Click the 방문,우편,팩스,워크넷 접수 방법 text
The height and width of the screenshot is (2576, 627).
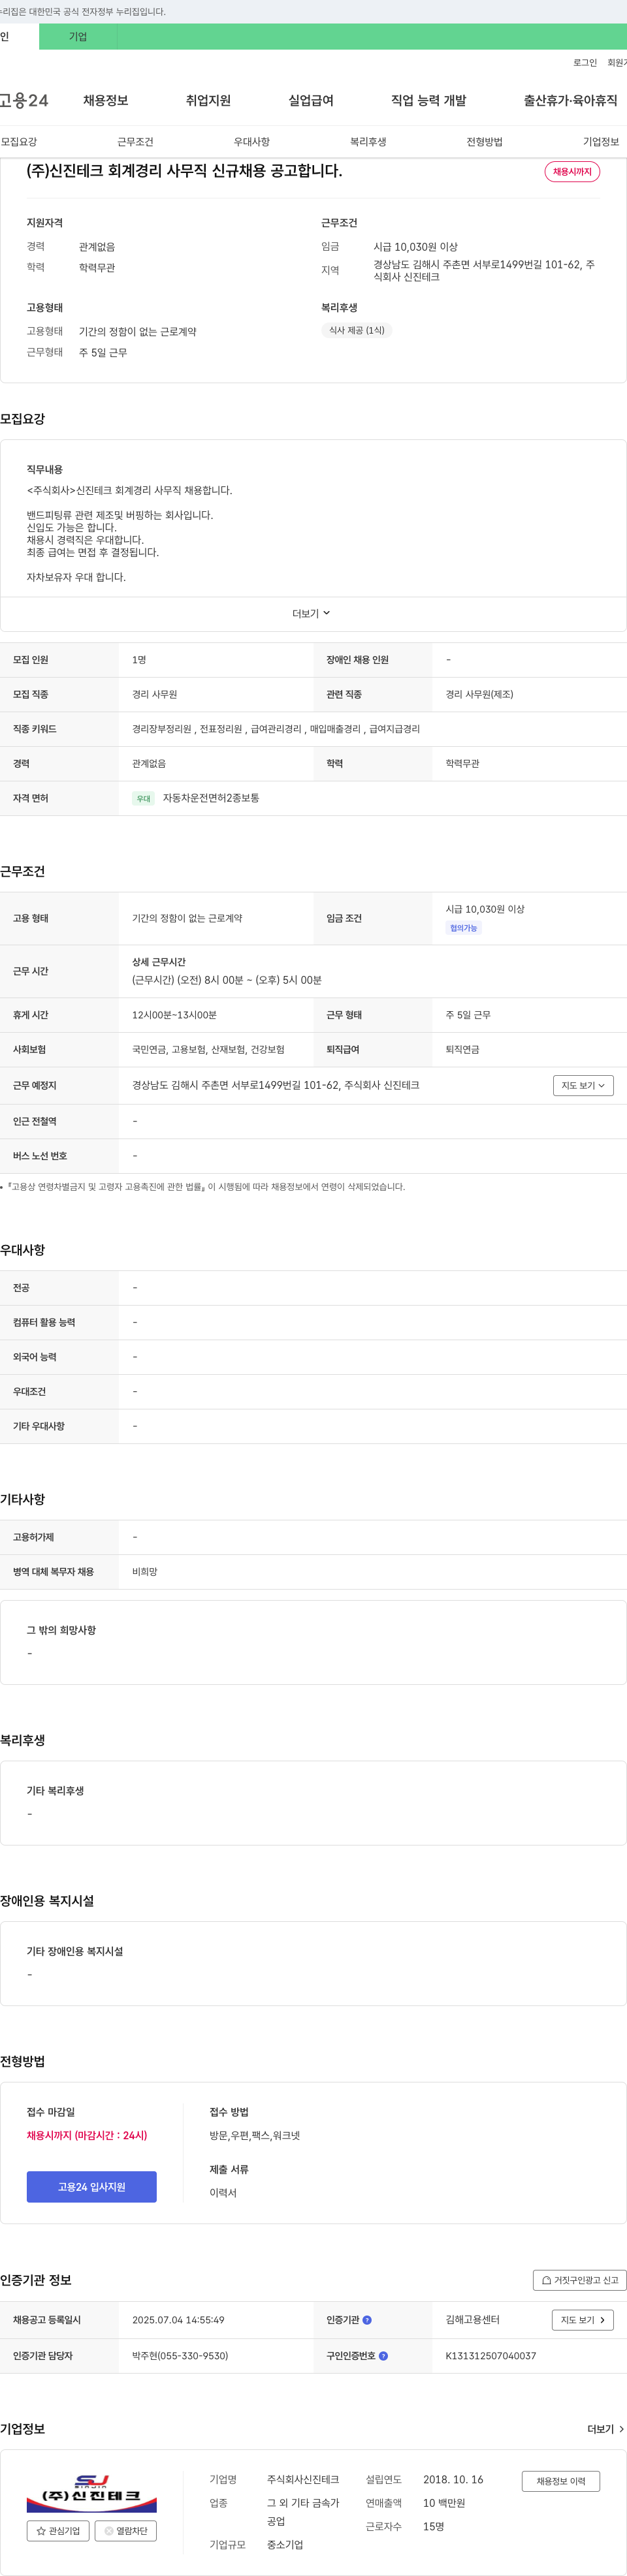pyautogui.click(x=255, y=2135)
